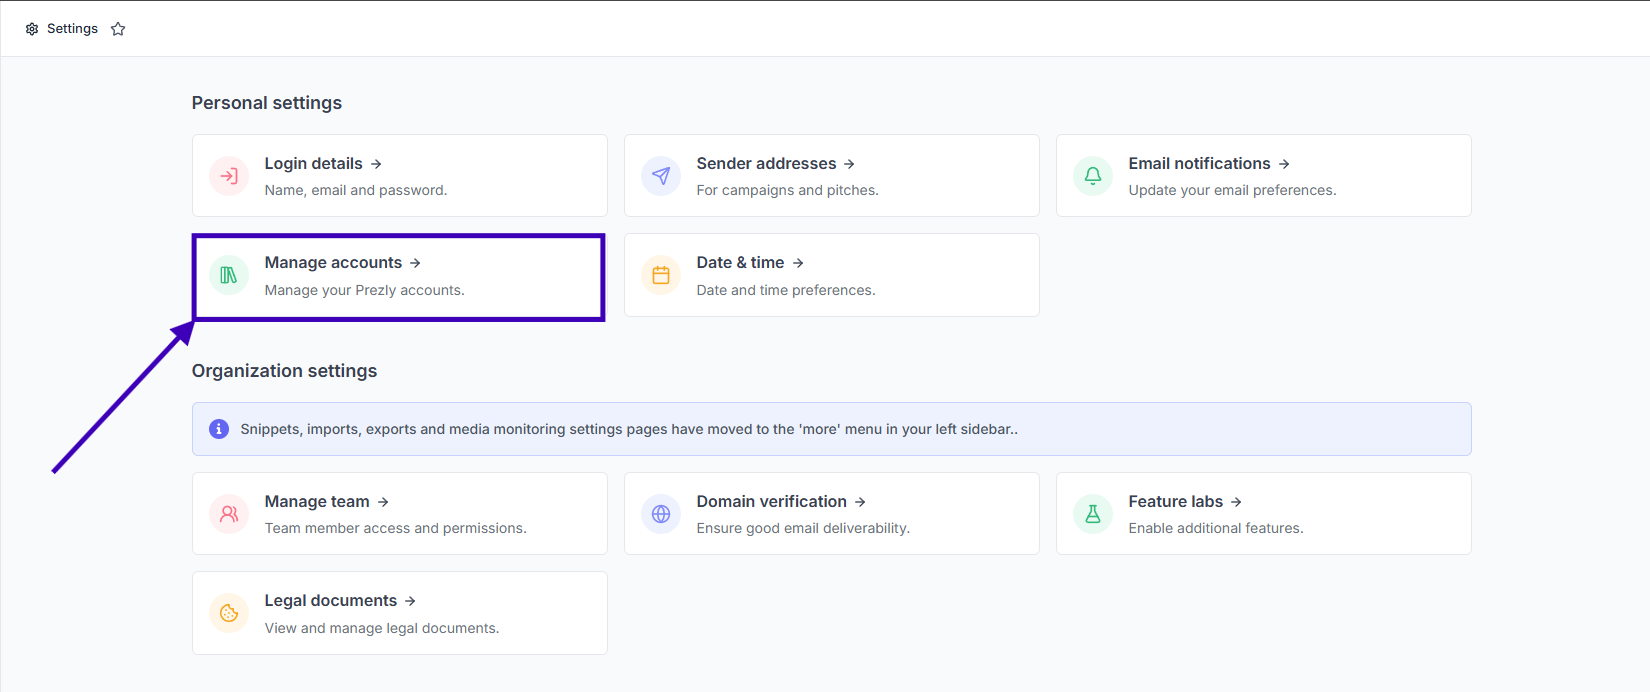Favorite the Settings page with the star
The image size is (1650, 692).
click(118, 29)
